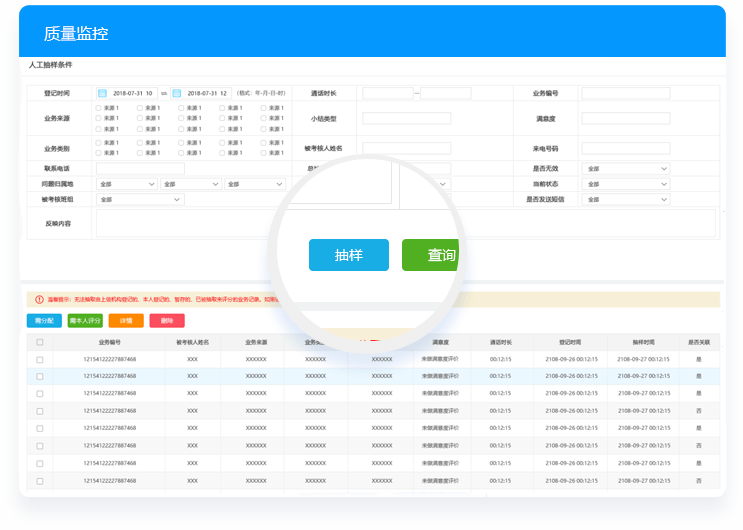Click the 抽样 sampling button
This screenshot has width=743, height=530.
pyautogui.click(x=348, y=255)
